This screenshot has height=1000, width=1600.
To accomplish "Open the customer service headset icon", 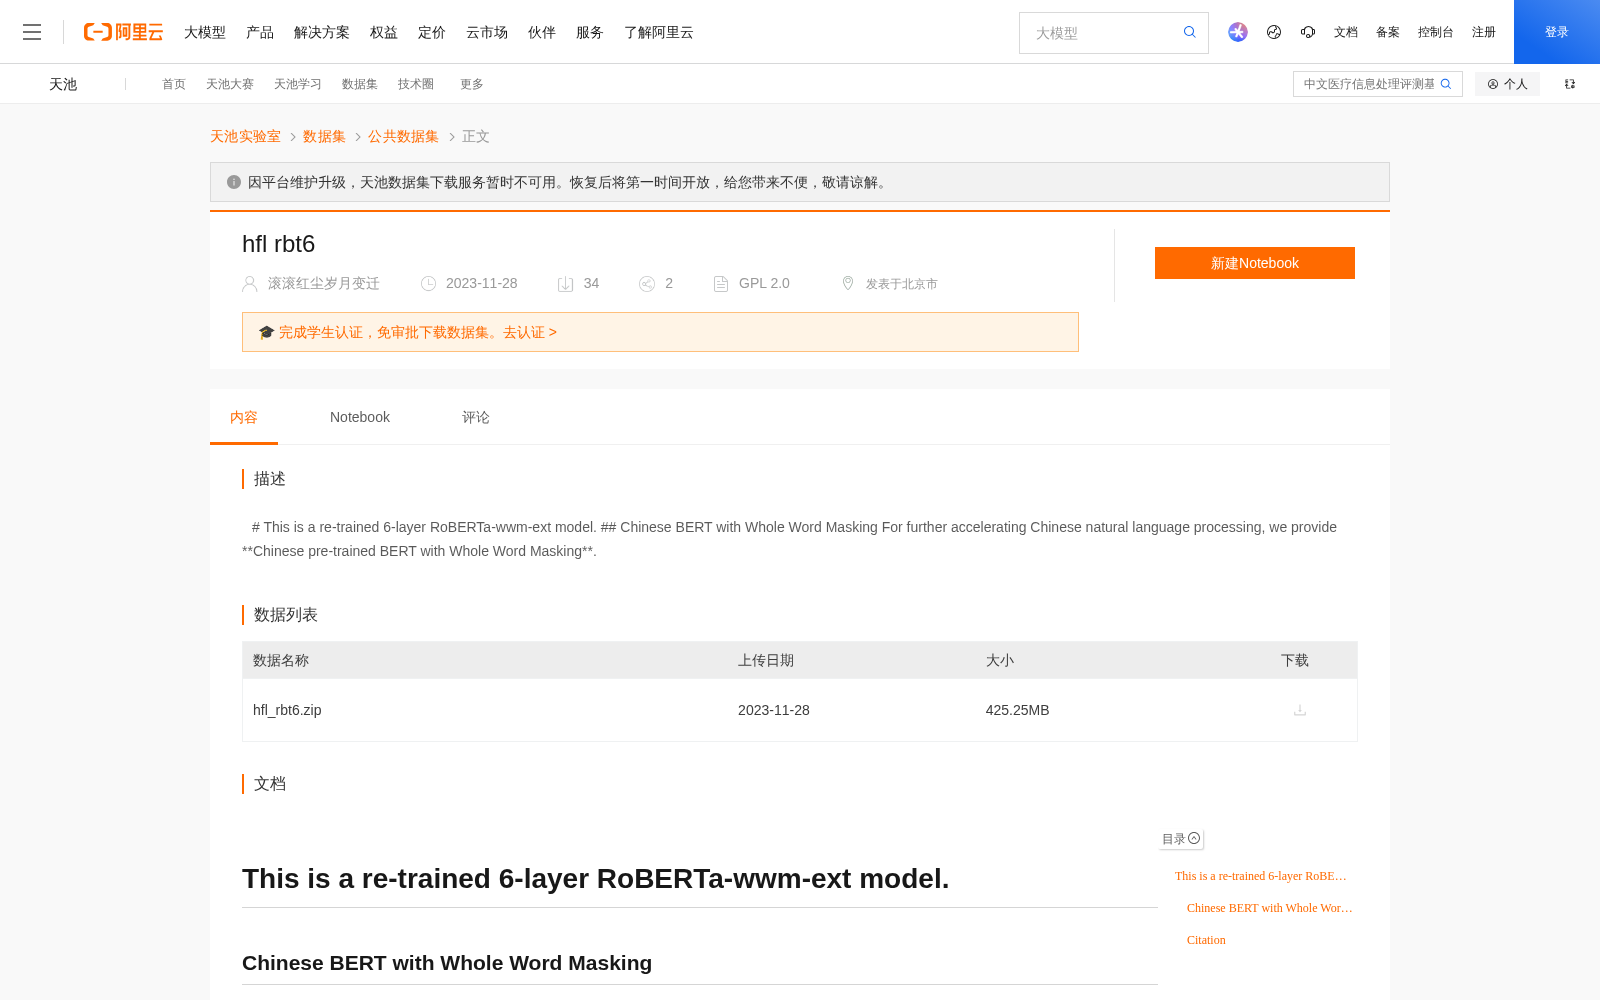I will coord(1308,32).
